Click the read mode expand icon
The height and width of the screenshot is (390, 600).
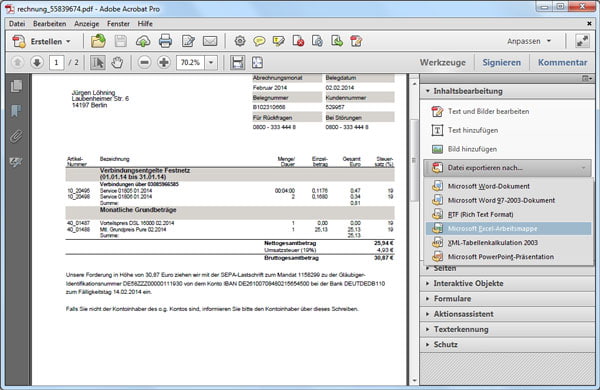[x=582, y=41]
